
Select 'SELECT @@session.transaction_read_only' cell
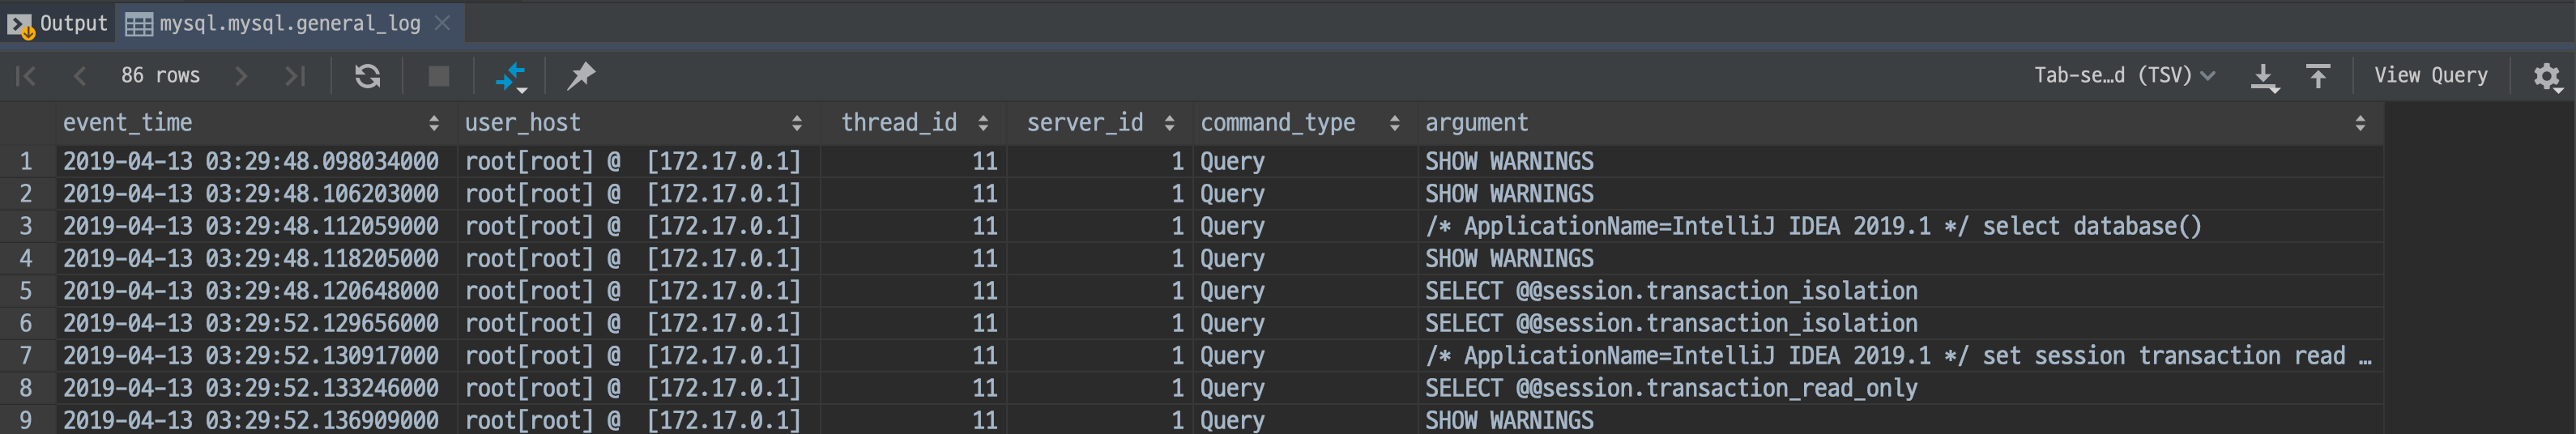(1900, 388)
